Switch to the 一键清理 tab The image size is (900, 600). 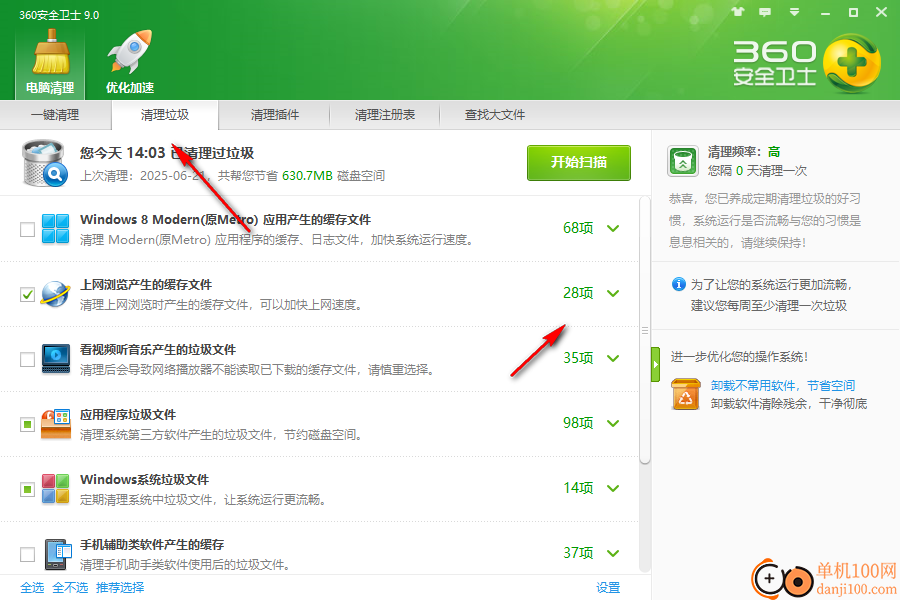55,115
